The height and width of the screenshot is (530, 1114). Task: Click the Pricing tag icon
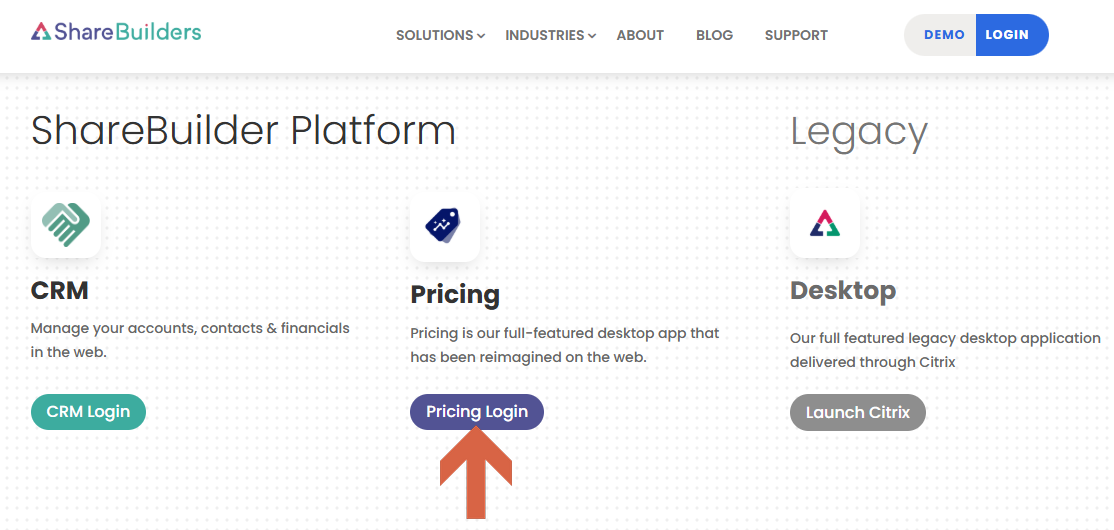pos(445,227)
